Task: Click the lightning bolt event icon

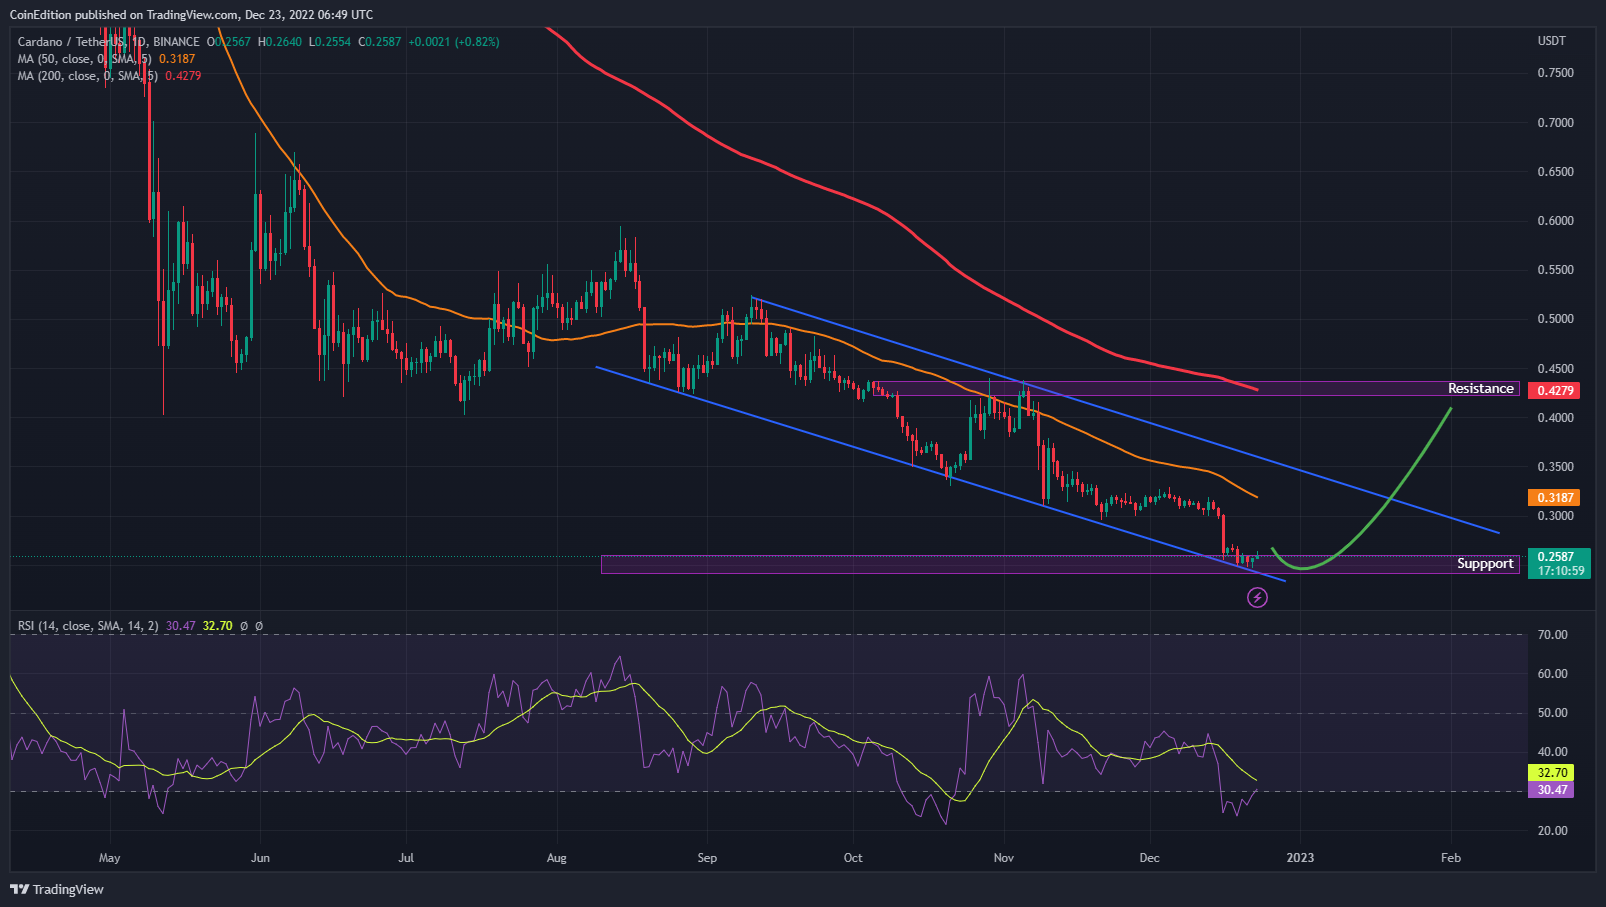Action: point(1258,597)
